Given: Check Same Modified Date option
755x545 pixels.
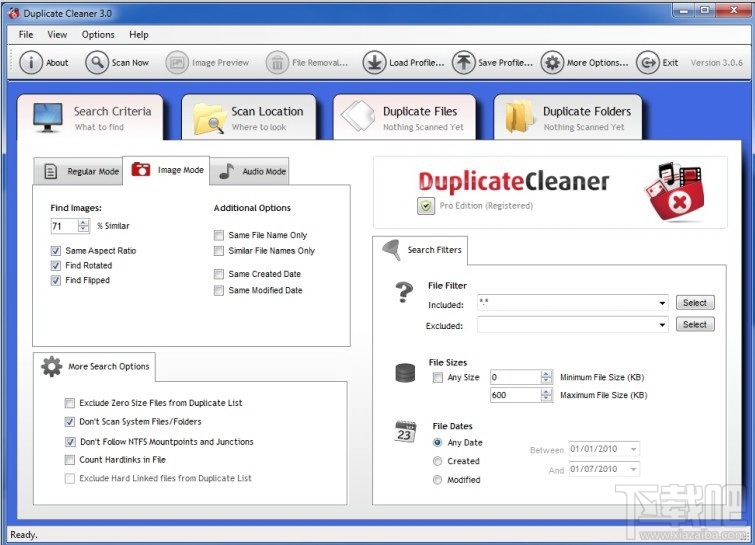Looking at the screenshot, I should point(219,290).
